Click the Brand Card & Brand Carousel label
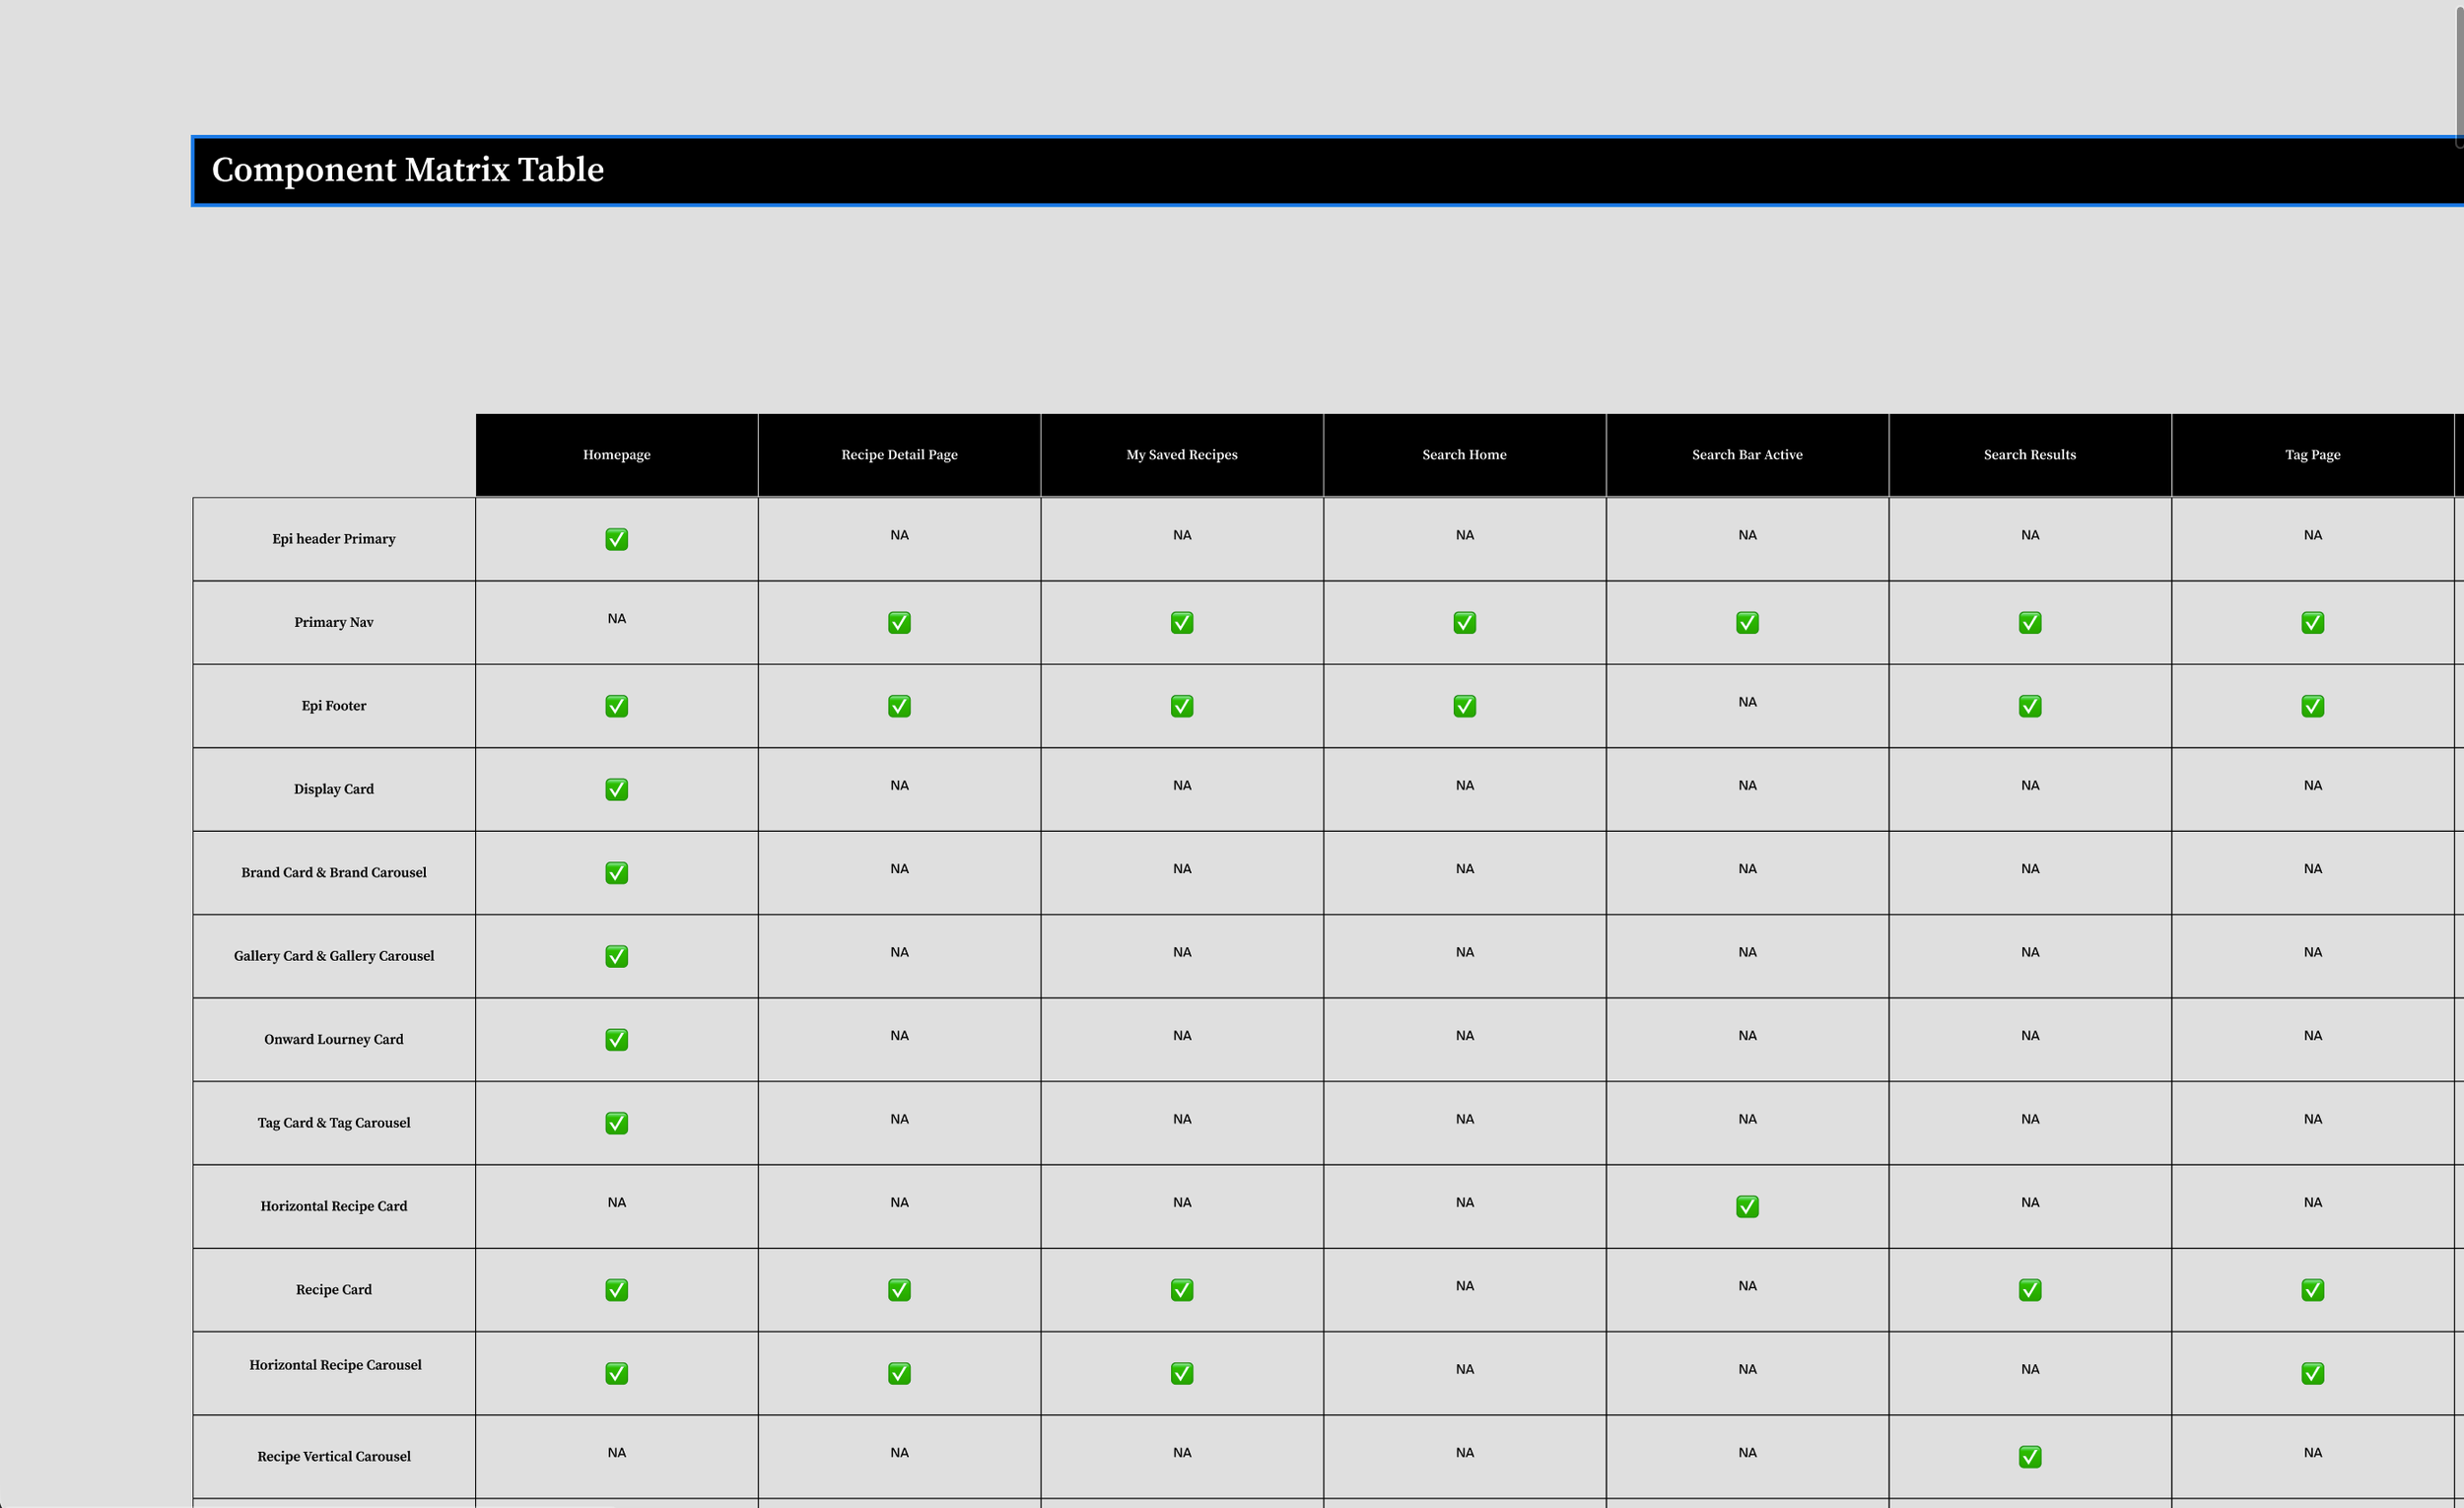Screen dimensions: 2464x1508 pyautogui.click(x=334, y=873)
